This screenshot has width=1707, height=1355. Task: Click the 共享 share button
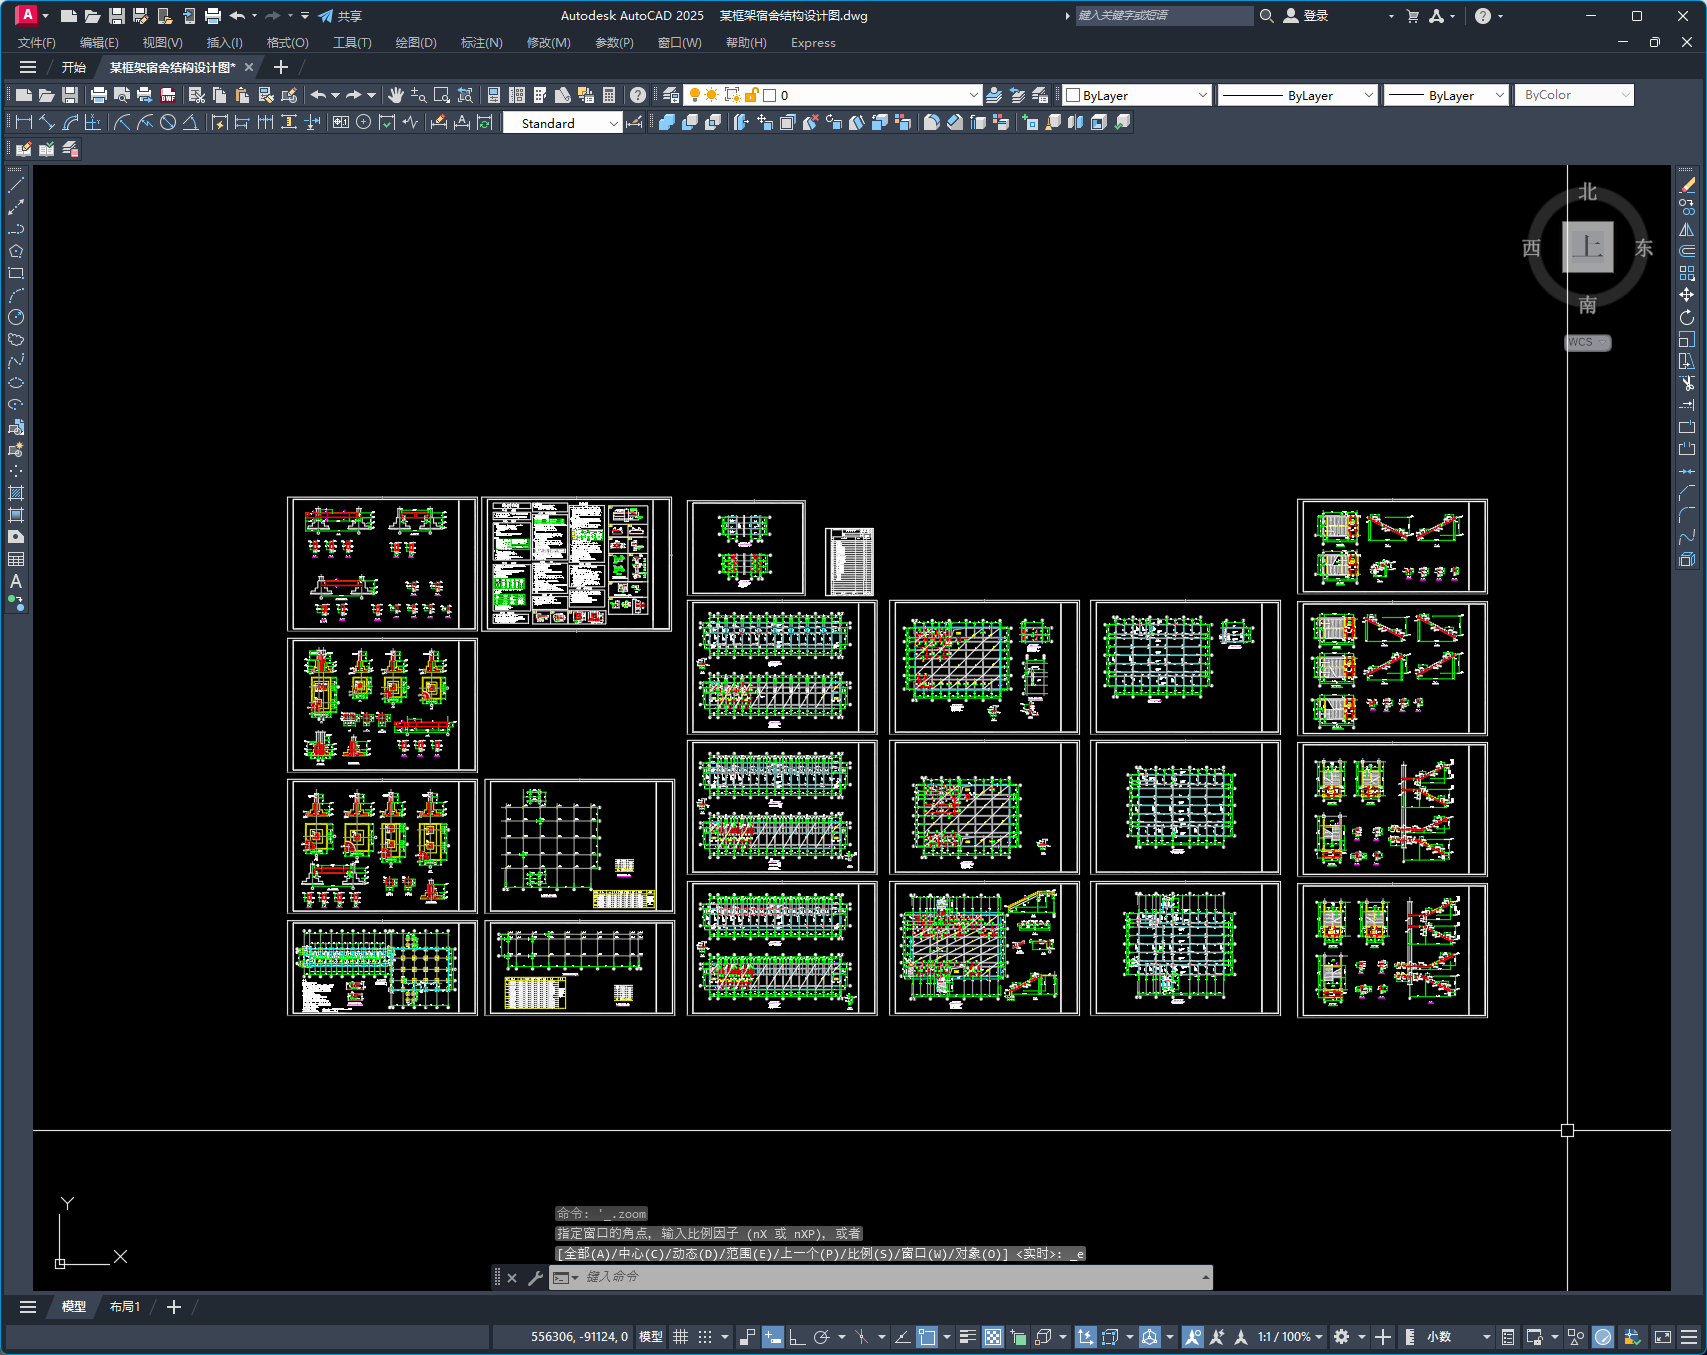340,16
